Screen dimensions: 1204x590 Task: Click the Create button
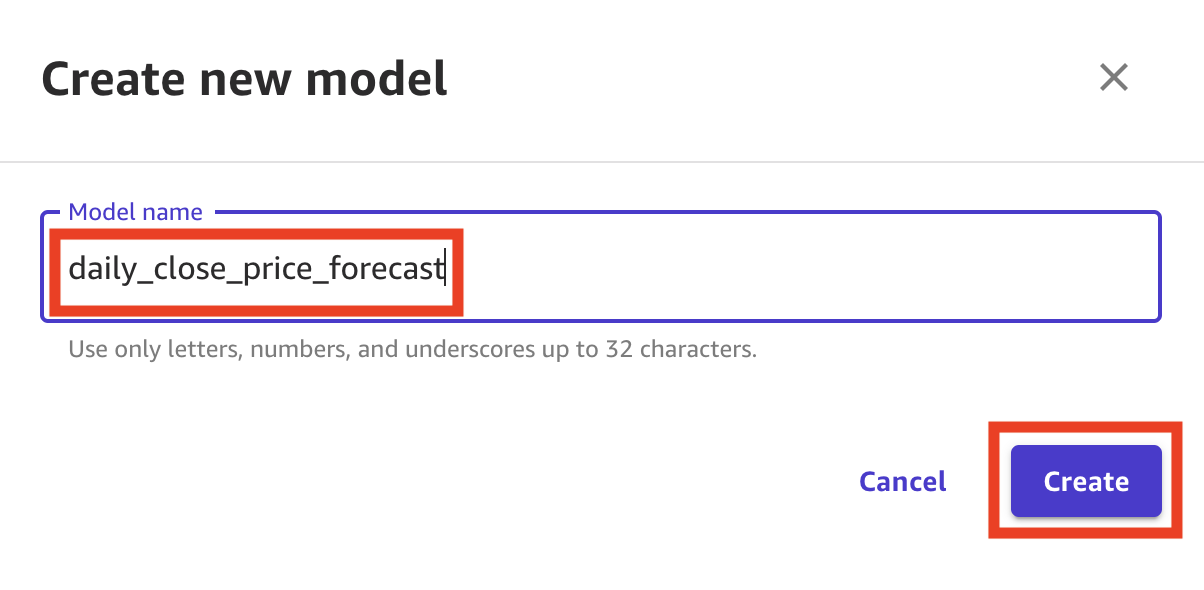(x=1086, y=481)
